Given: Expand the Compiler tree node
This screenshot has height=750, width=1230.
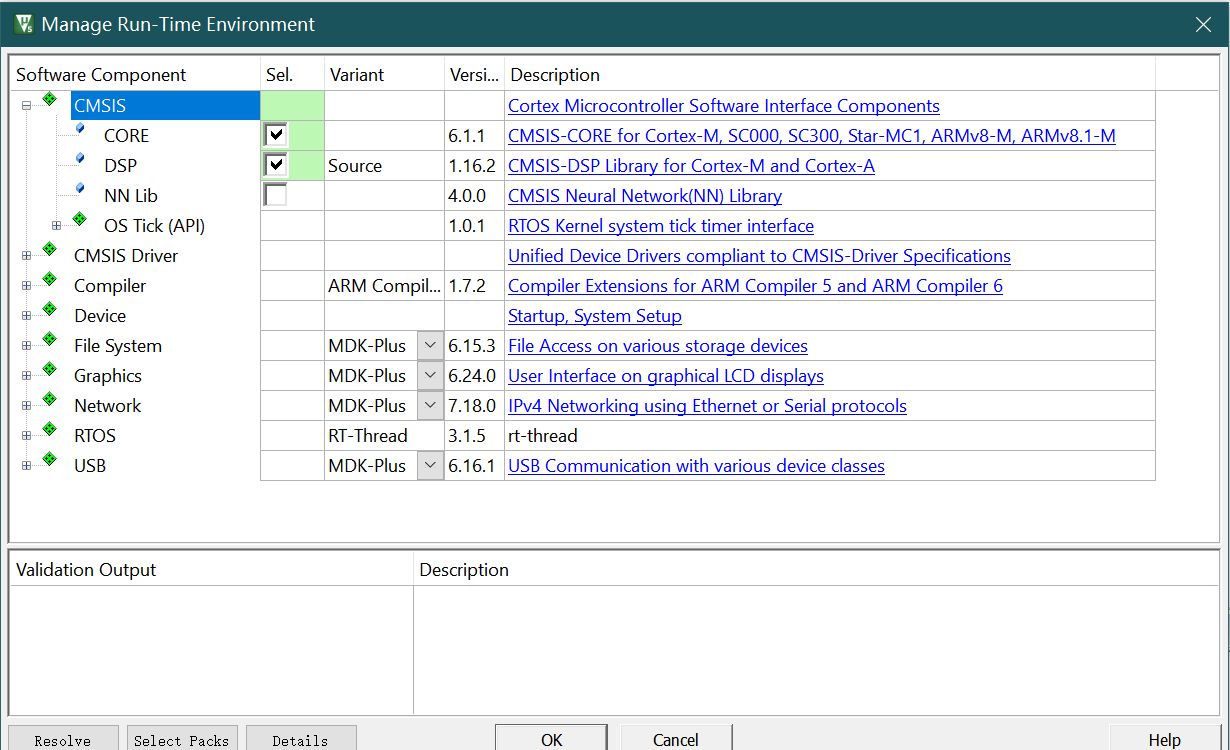Looking at the screenshot, I should point(26,286).
